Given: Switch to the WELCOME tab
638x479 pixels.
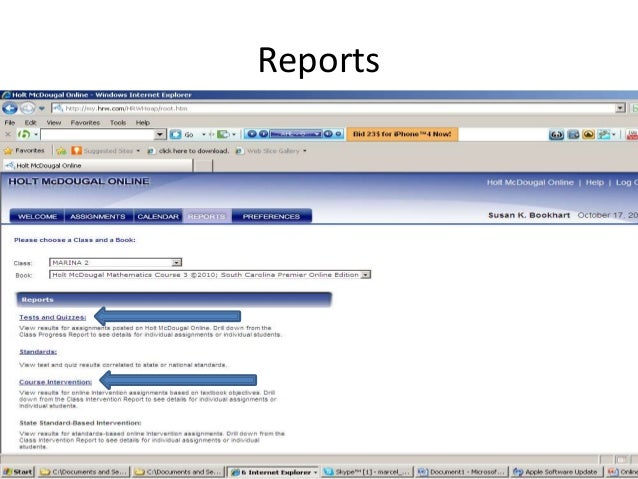Looking at the screenshot, I should pyautogui.click(x=37, y=217).
